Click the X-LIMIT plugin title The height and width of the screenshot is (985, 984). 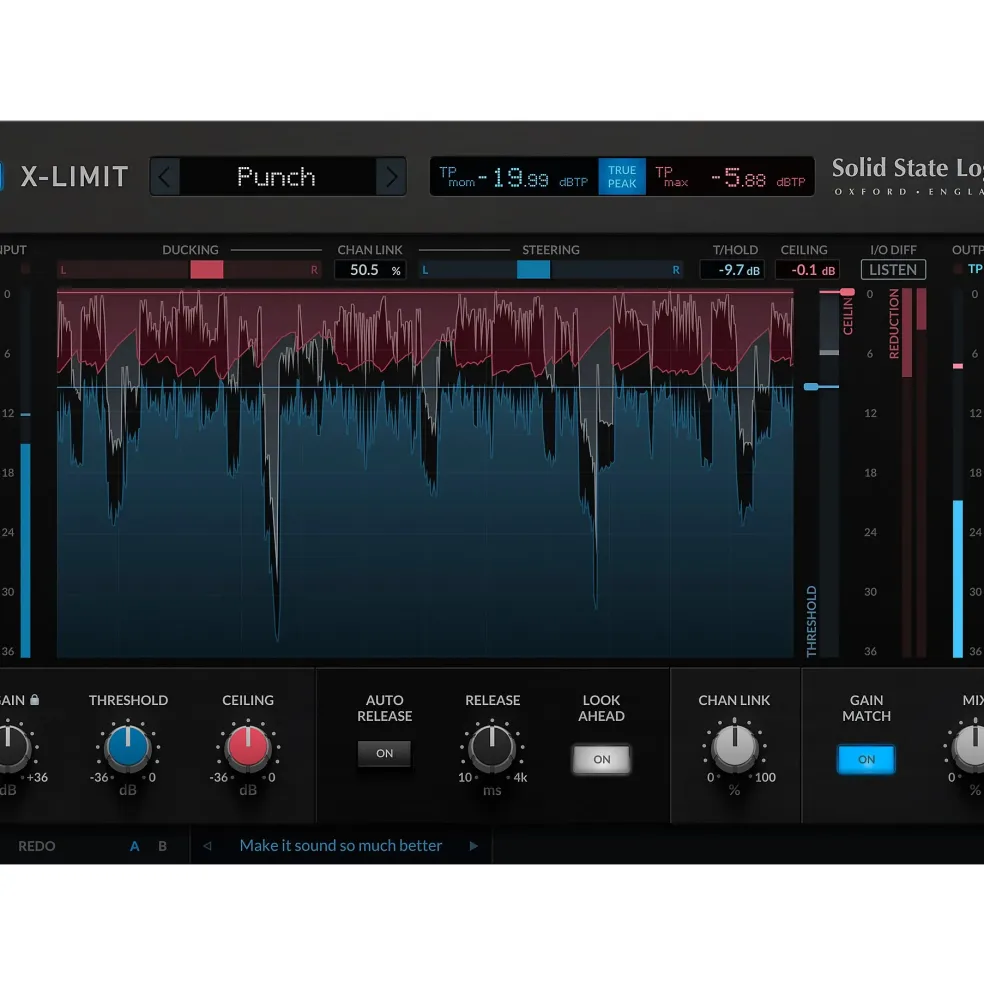point(75,177)
